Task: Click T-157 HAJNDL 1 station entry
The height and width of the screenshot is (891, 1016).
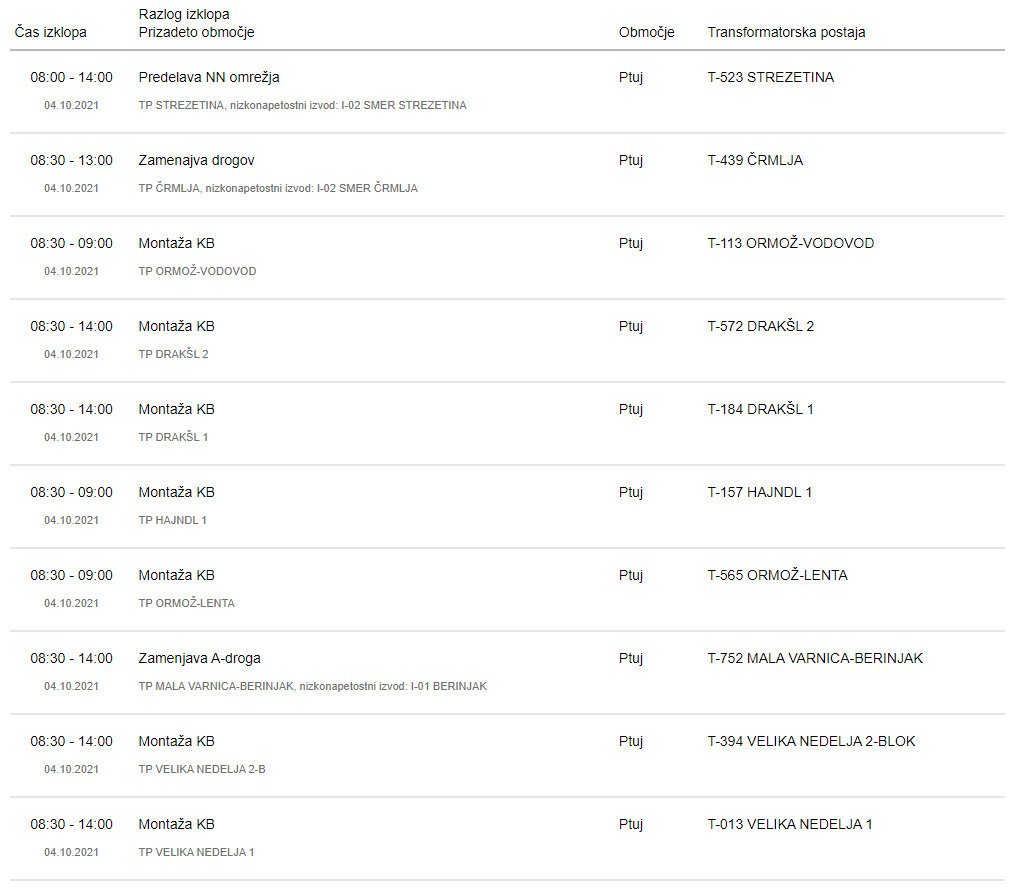Action: [759, 492]
